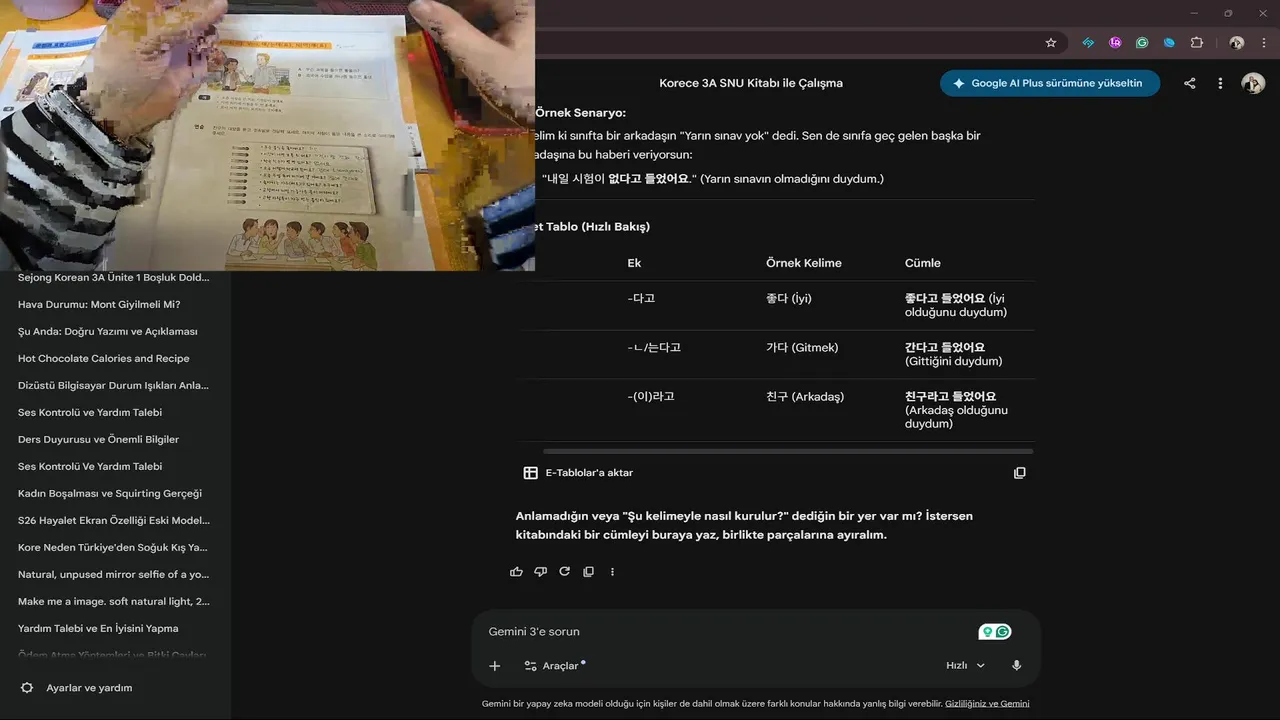Click the Örnek Kelime column header
The image size is (1280, 720).
(804, 263)
